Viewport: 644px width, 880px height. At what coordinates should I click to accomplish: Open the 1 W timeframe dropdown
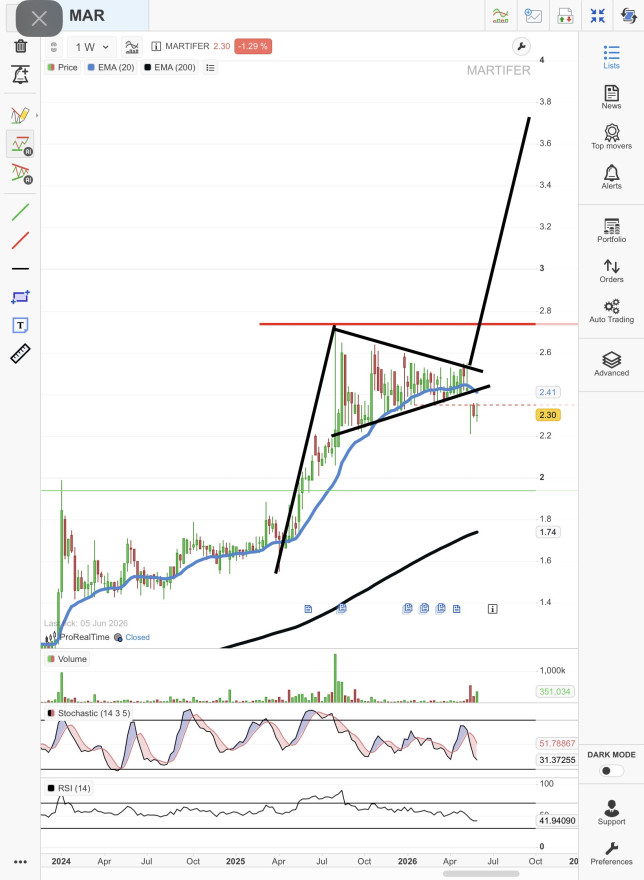pyautogui.click(x=92, y=47)
